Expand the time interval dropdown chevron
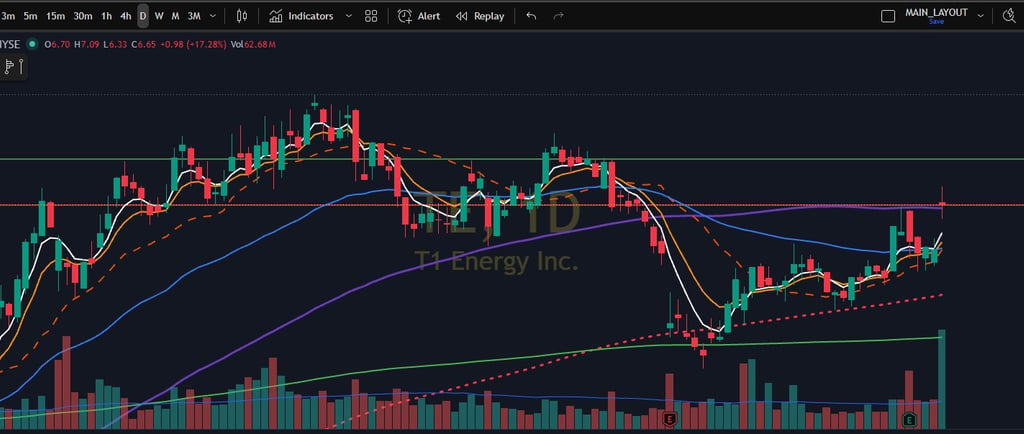Screen dimensions: 1024x434 coord(212,16)
